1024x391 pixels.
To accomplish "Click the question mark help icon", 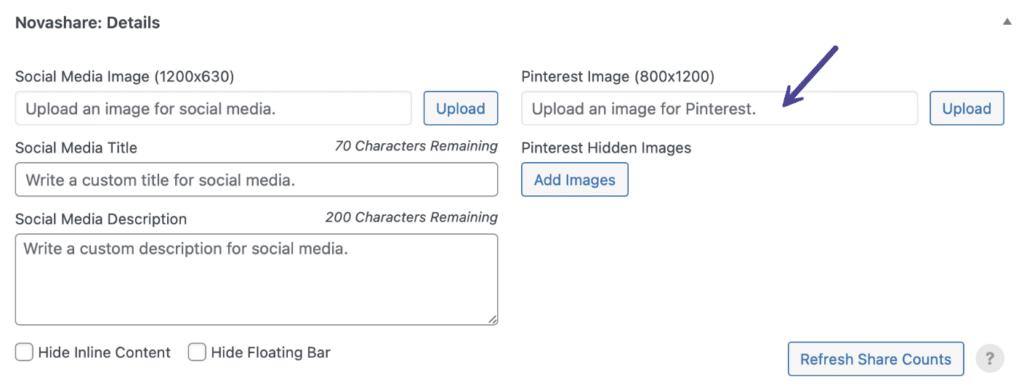I will 989,358.
